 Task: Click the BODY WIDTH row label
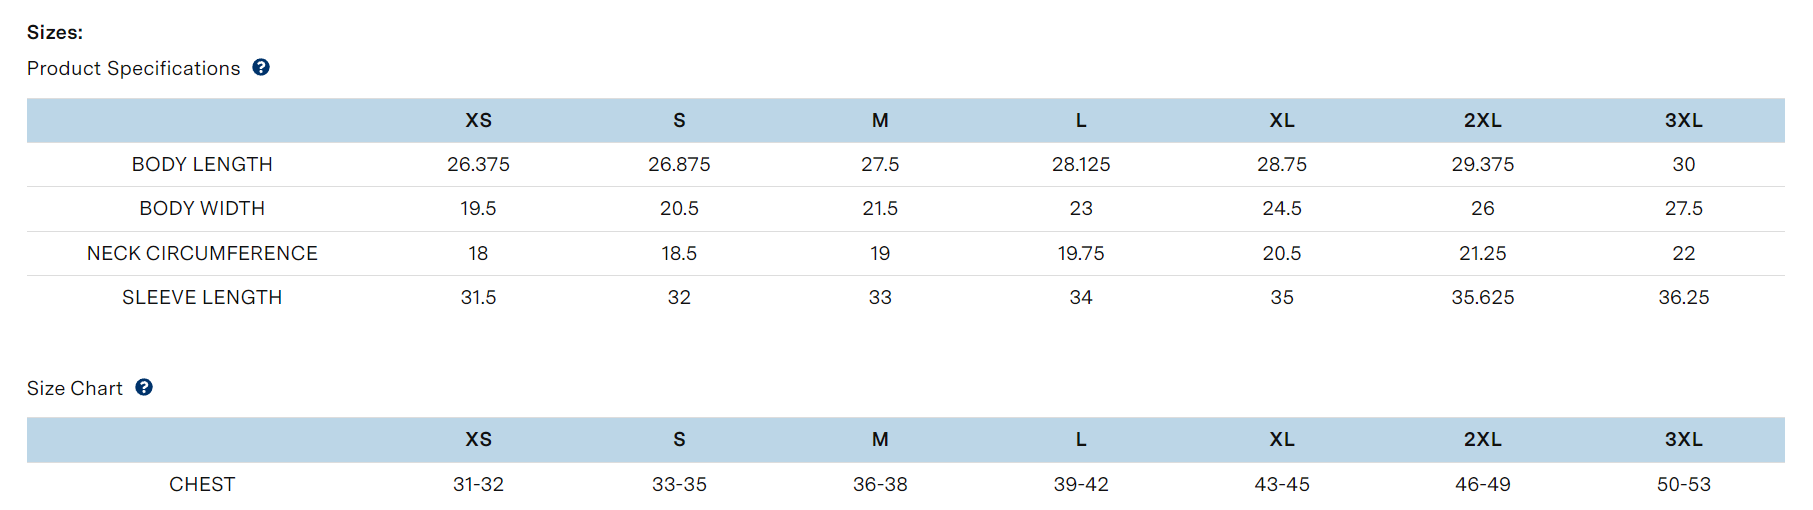(202, 208)
